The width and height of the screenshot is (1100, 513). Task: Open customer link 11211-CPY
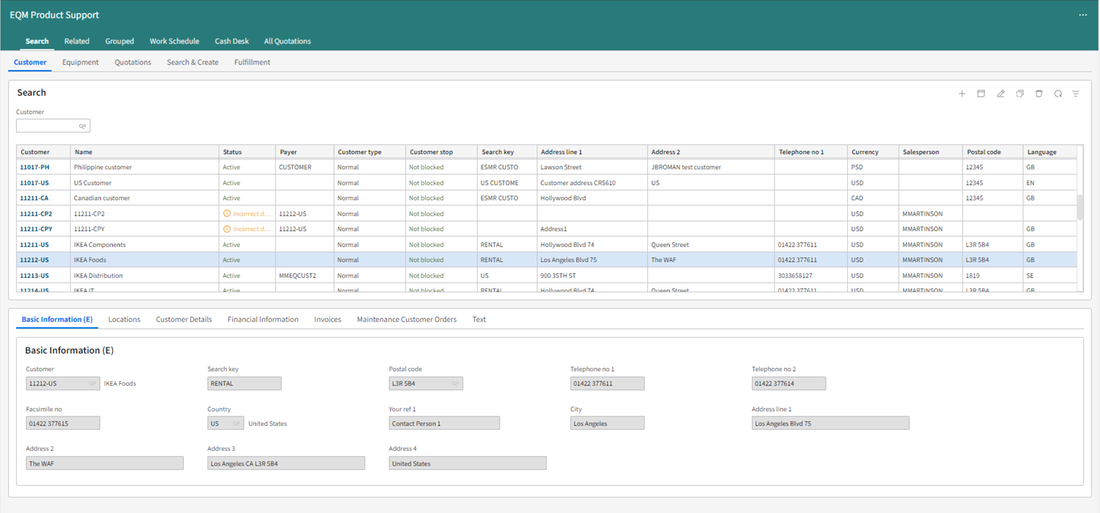click(x=36, y=229)
